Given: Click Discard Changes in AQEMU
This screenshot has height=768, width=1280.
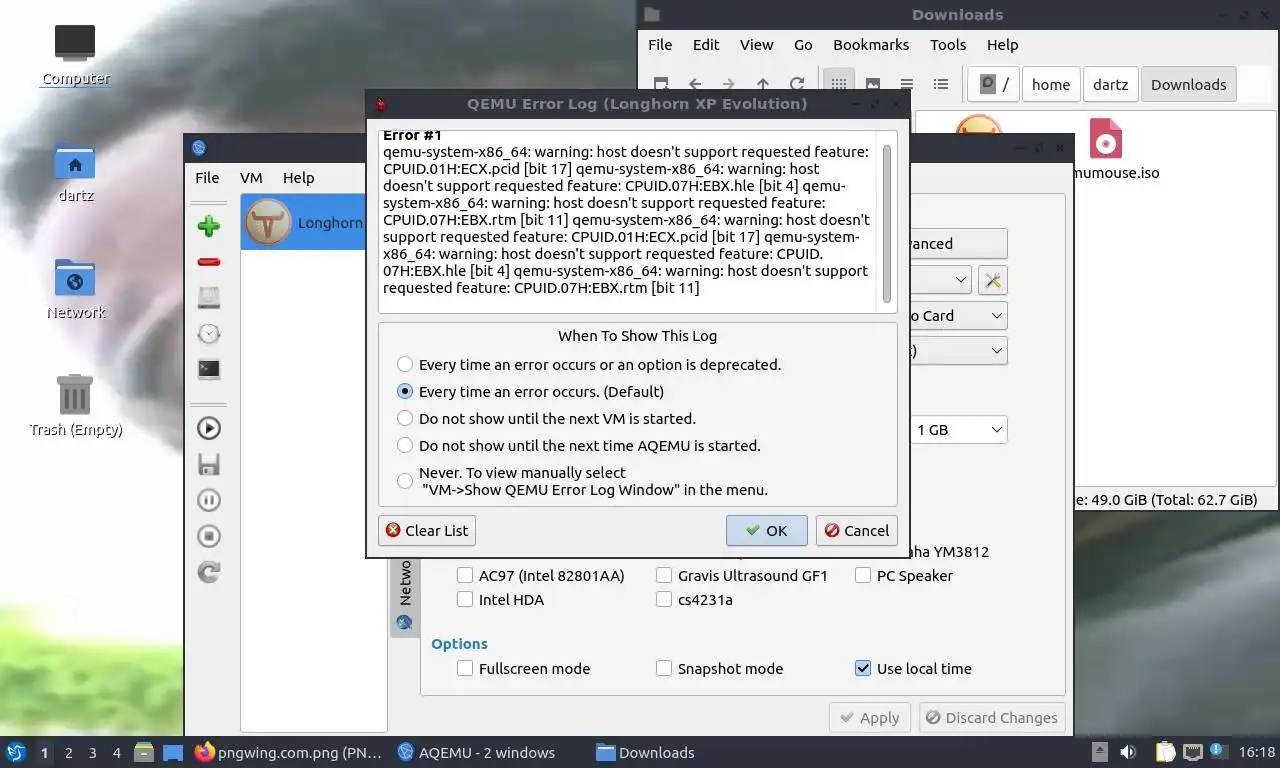Looking at the screenshot, I should (x=990, y=718).
